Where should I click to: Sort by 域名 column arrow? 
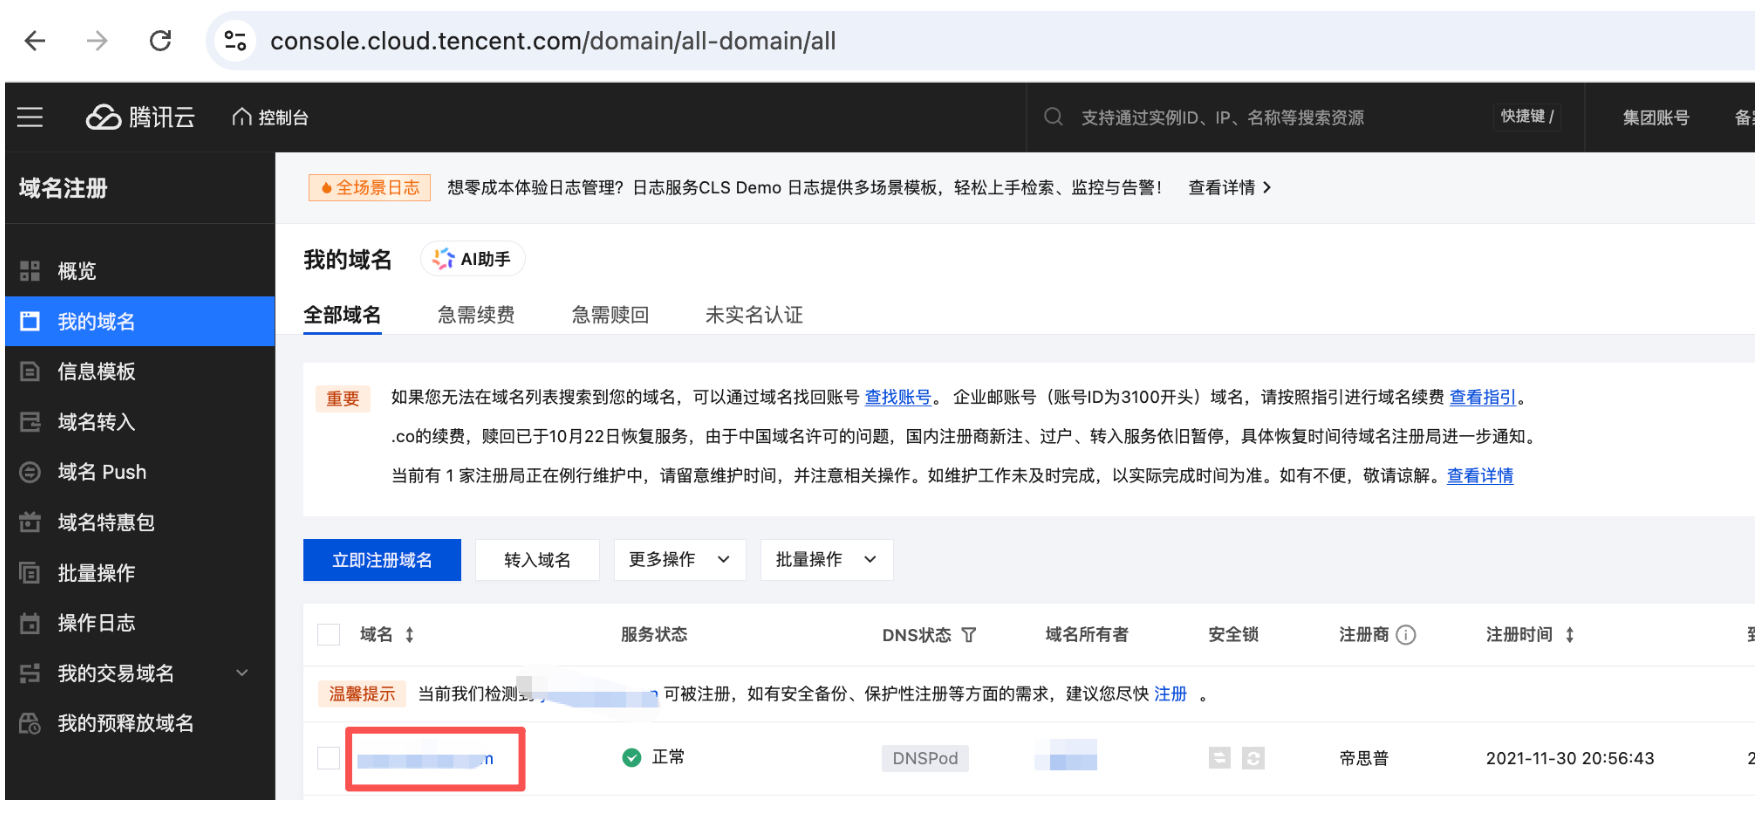(410, 635)
